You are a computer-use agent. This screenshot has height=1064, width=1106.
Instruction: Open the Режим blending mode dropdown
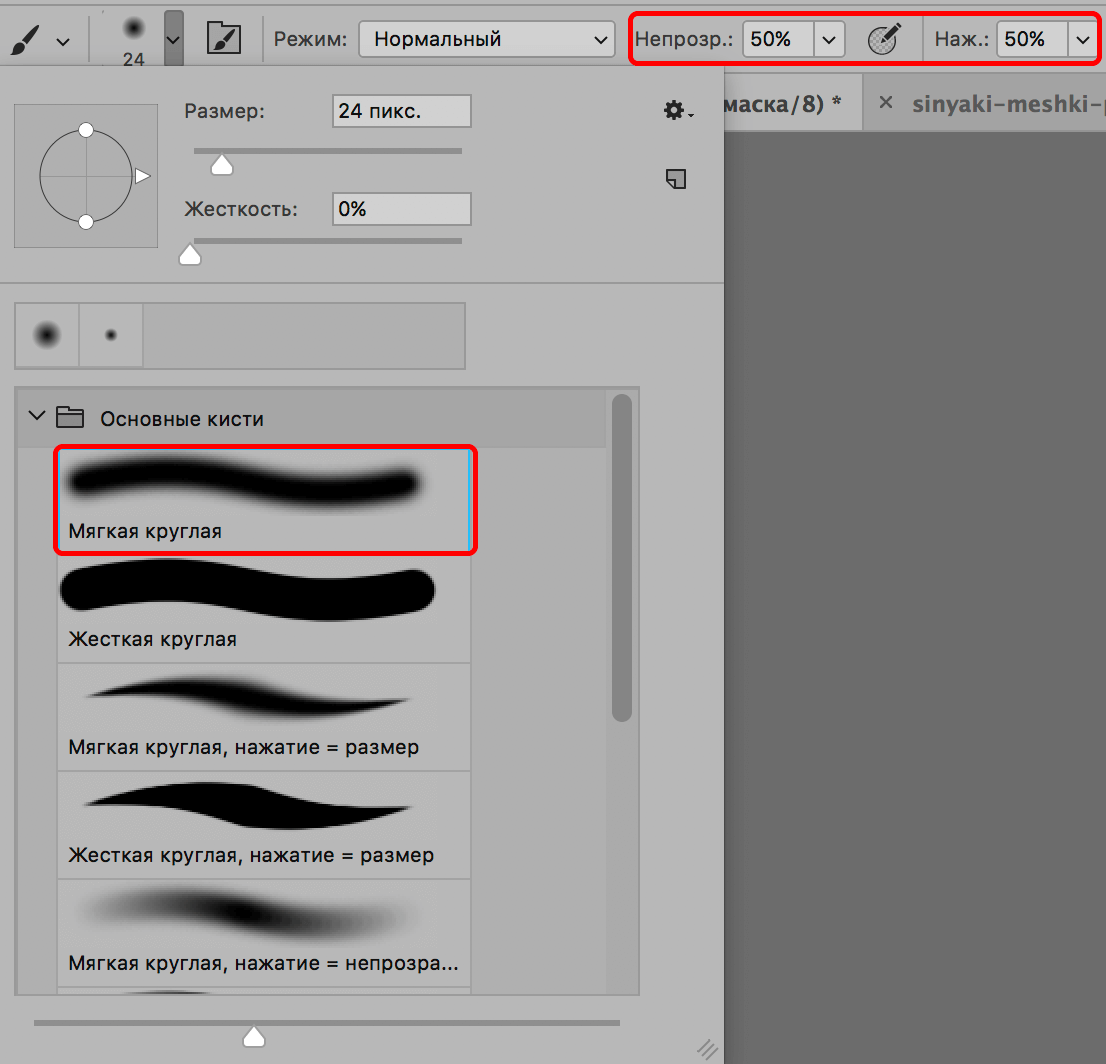[x=487, y=40]
